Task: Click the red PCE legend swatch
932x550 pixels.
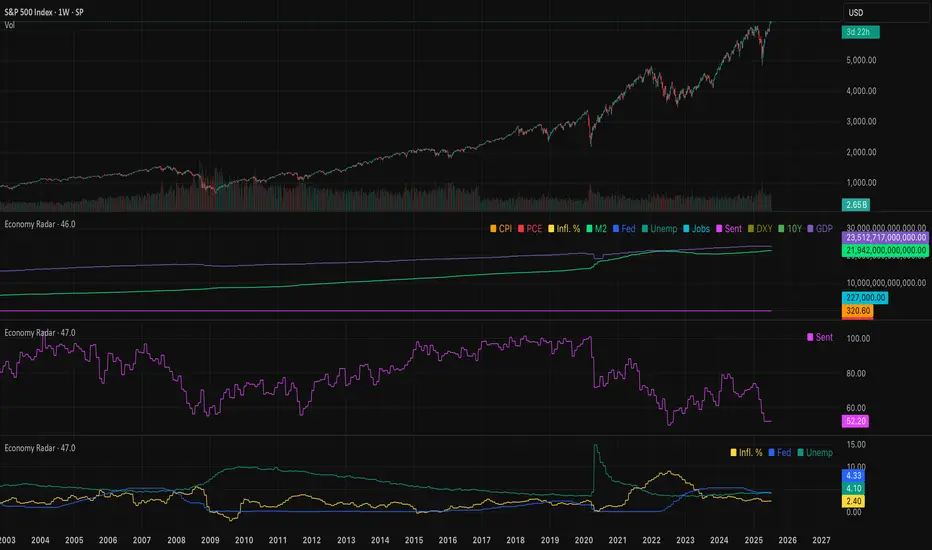Action: (x=521, y=229)
